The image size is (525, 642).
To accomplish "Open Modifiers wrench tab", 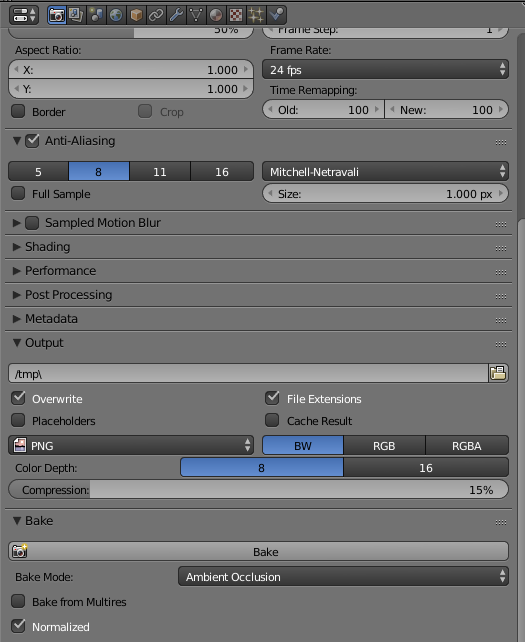I will (x=176, y=15).
